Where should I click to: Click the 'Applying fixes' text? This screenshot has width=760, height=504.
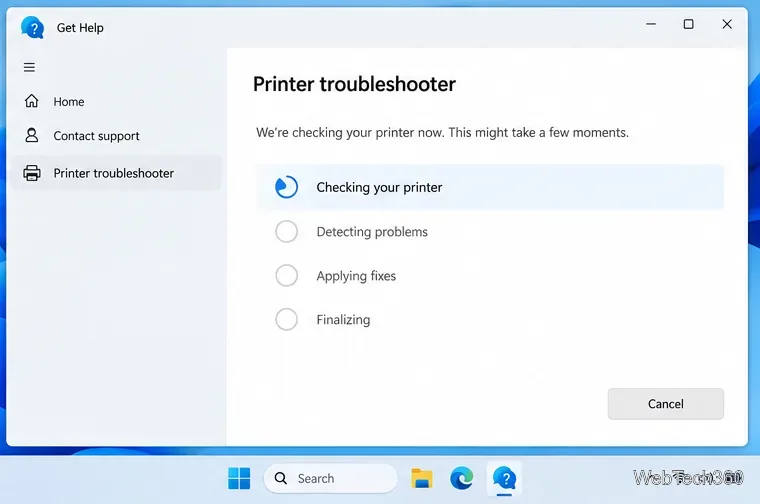tap(356, 276)
